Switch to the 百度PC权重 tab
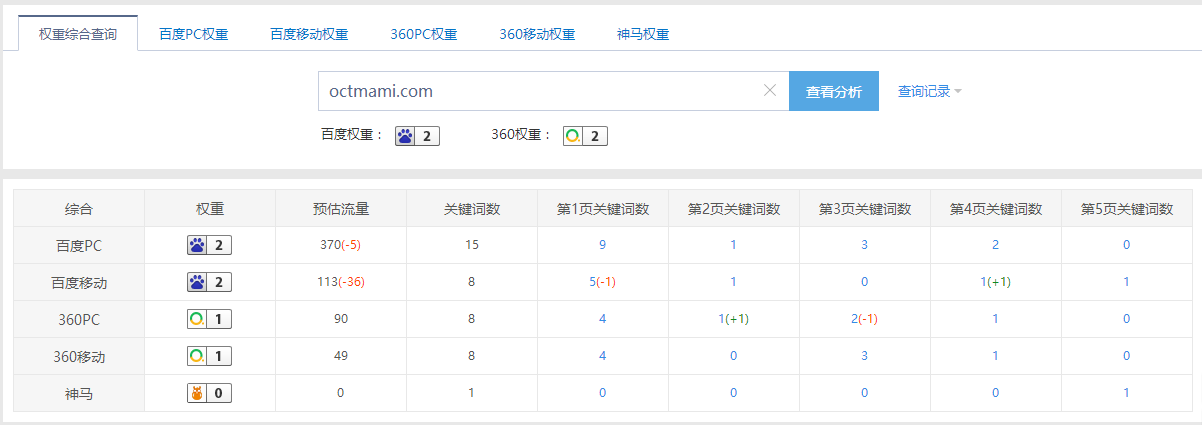Screen dimensions: 1202x425 [193, 34]
